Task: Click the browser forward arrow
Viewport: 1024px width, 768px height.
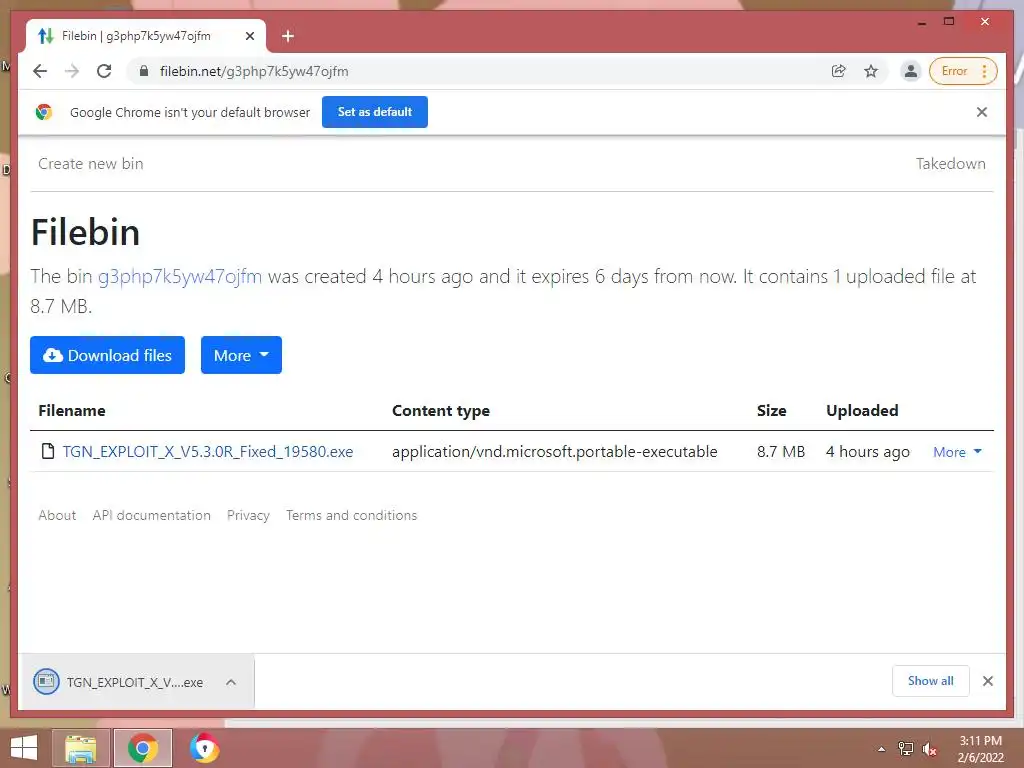Action: 72,71
